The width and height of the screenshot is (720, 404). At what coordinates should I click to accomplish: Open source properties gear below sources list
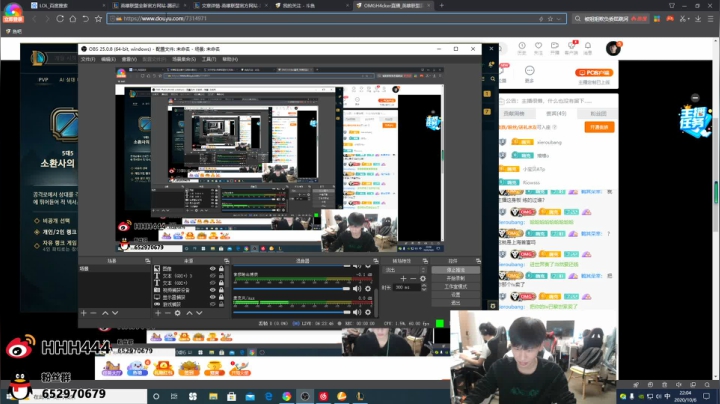178,313
